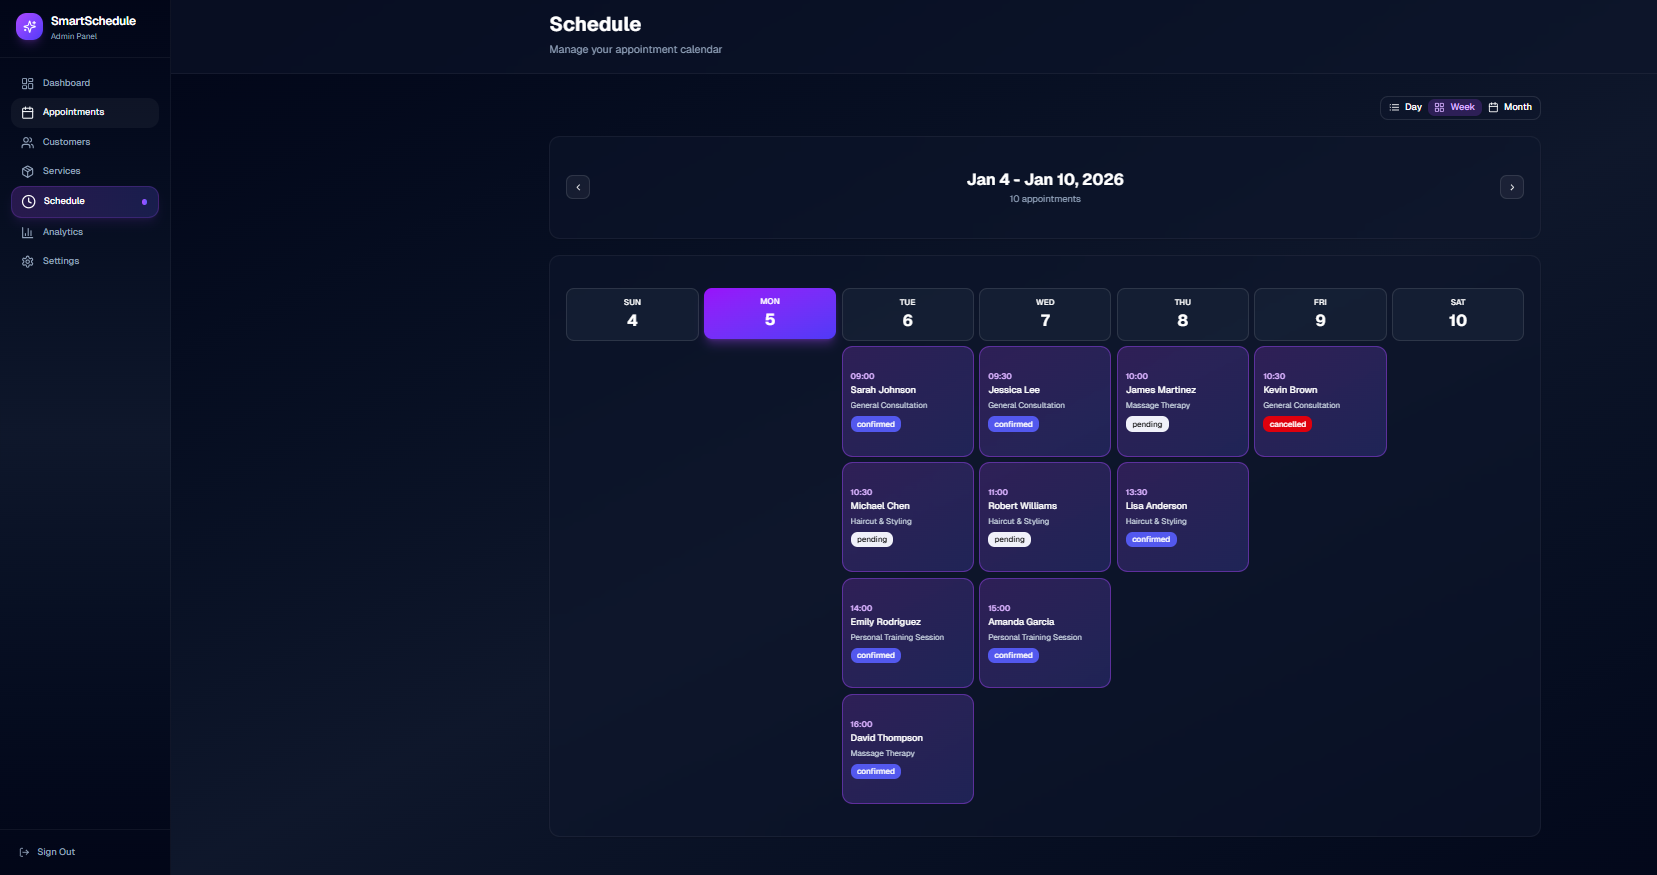The width and height of the screenshot is (1657, 875).
Task: Open Analytics from the sidebar
Action: click(x=85, y=232)
